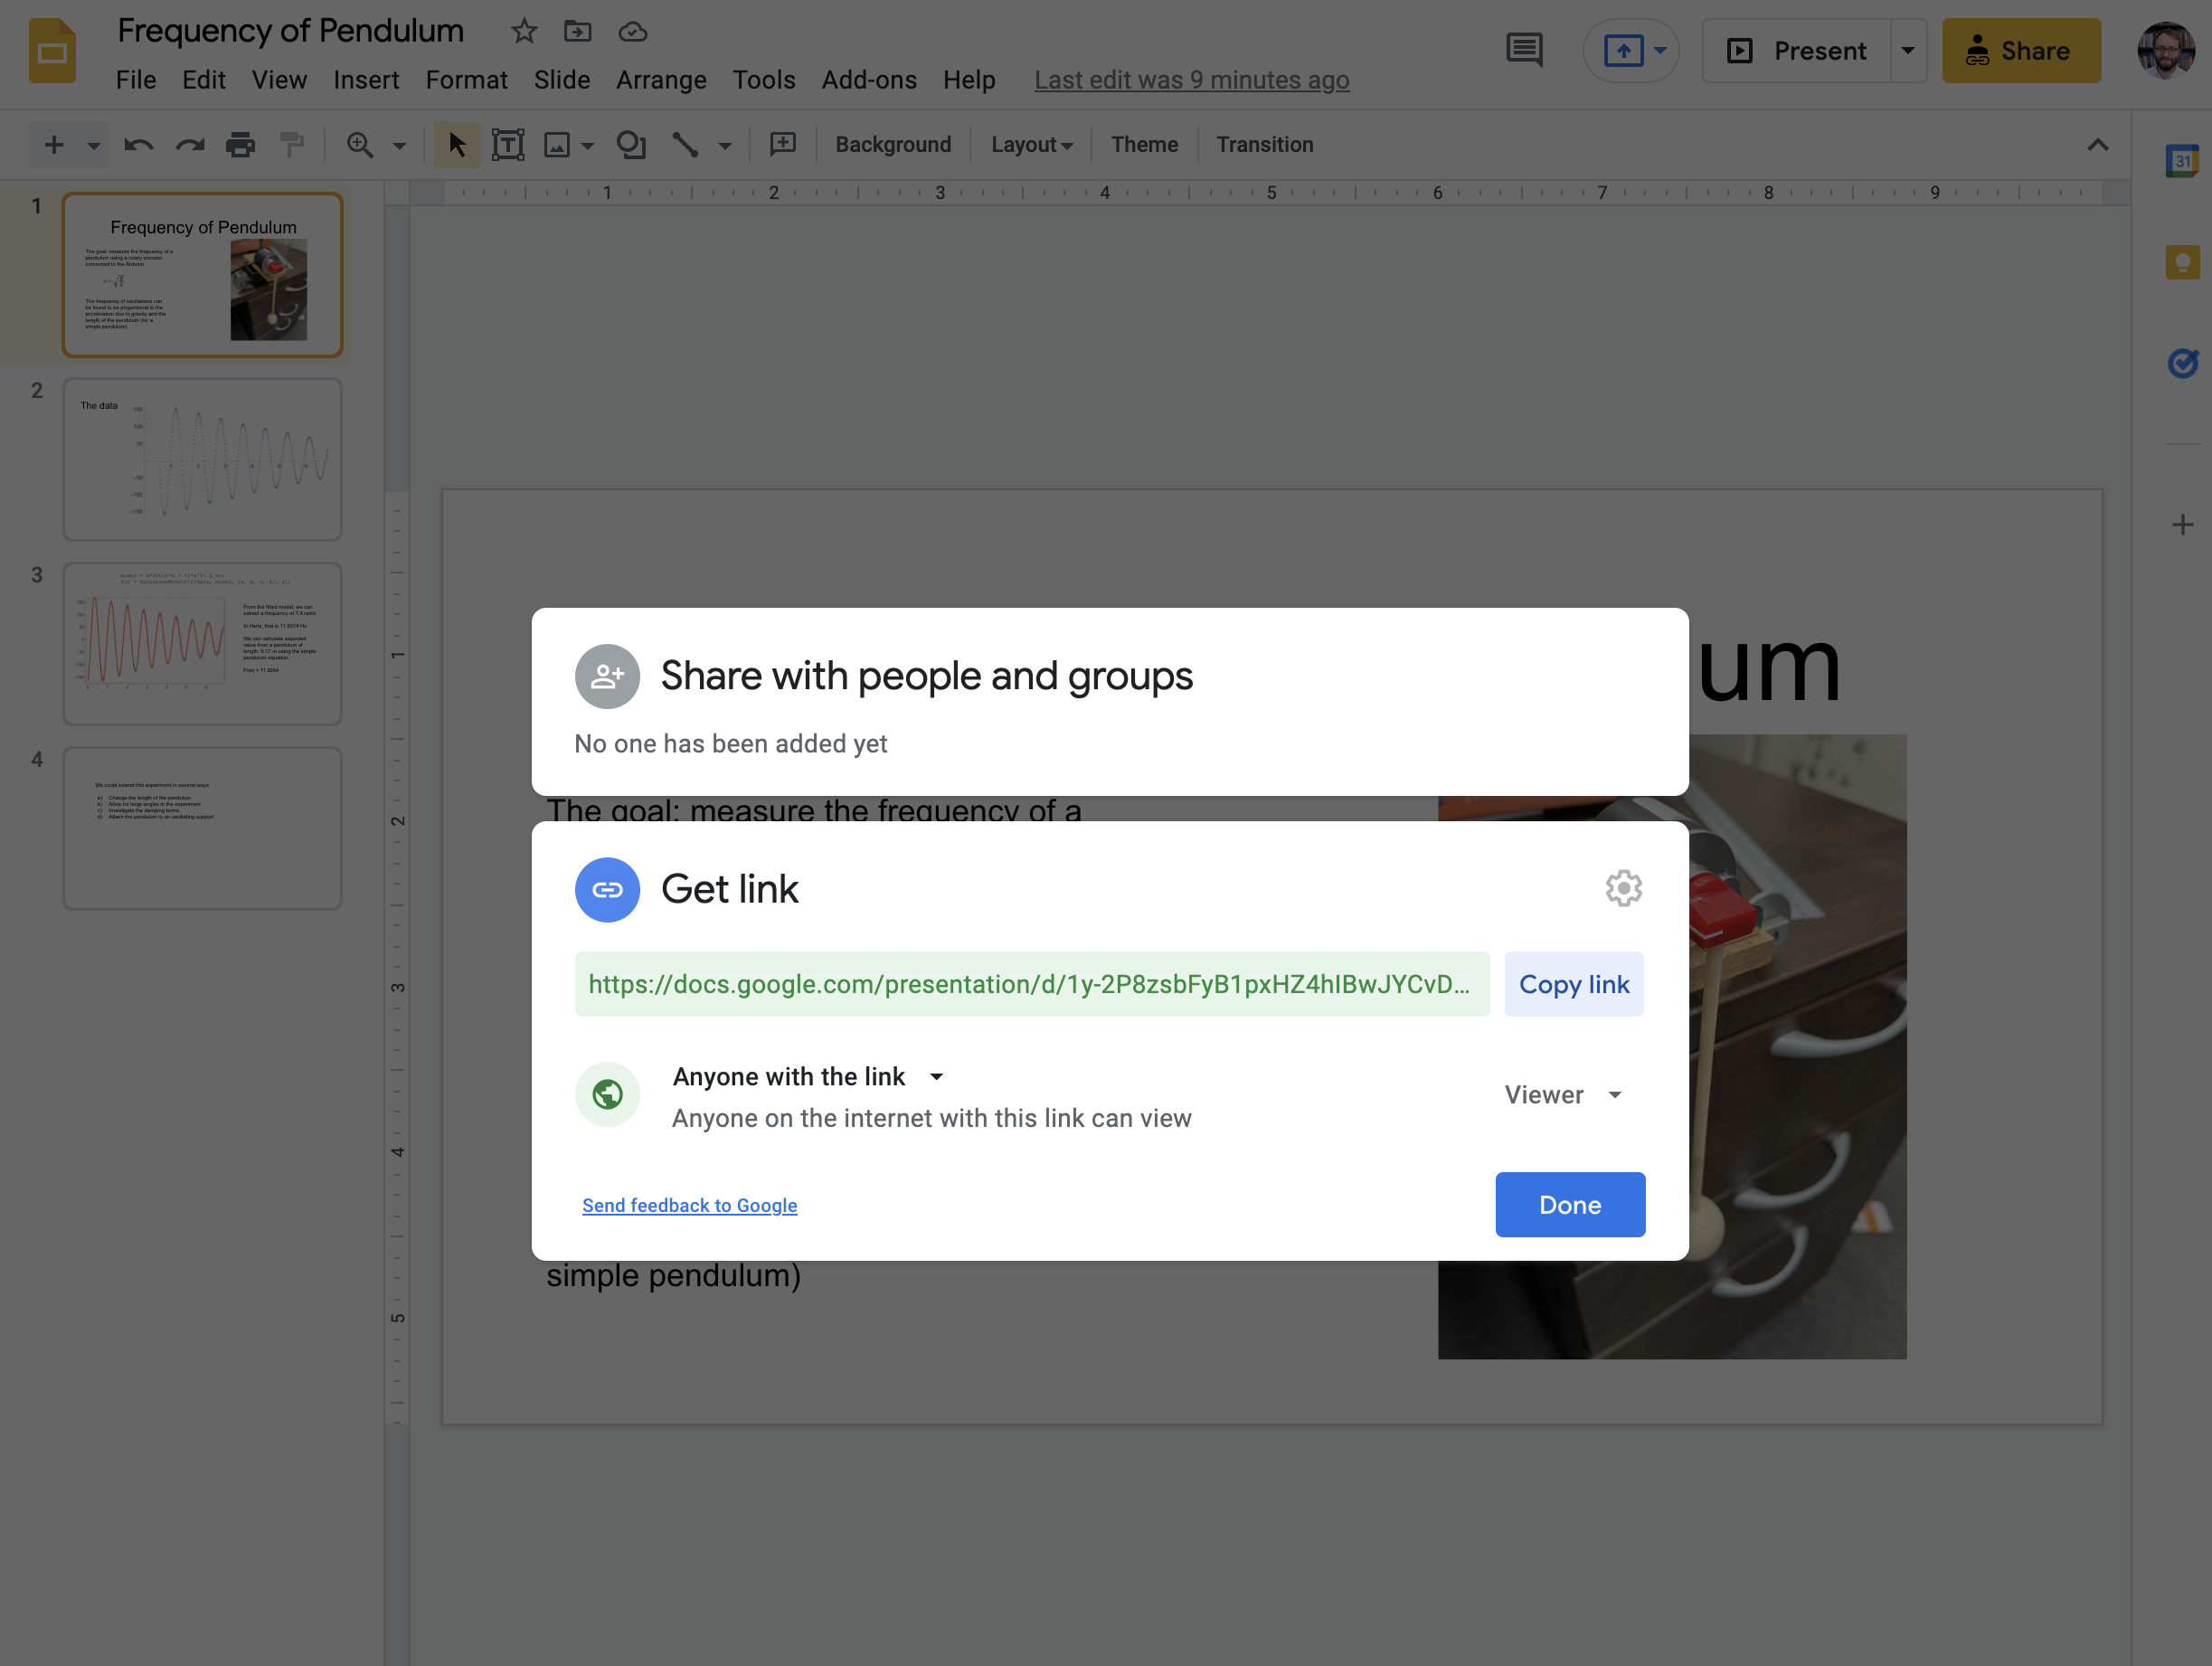Open the Edit menu
The image size is (2212, 1666).
pyautogui.click(x=204, y=80)
